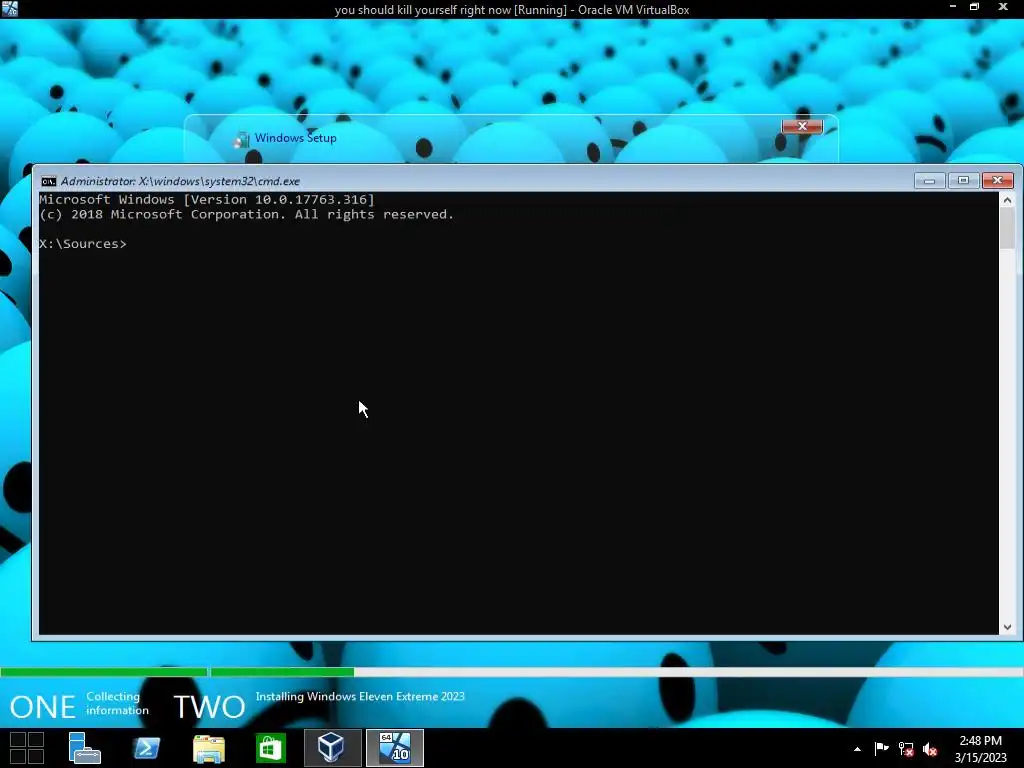Viewport: 1024px width, 768px height.
Task: Open Server Manager from the taskbar
Action: 84,748
